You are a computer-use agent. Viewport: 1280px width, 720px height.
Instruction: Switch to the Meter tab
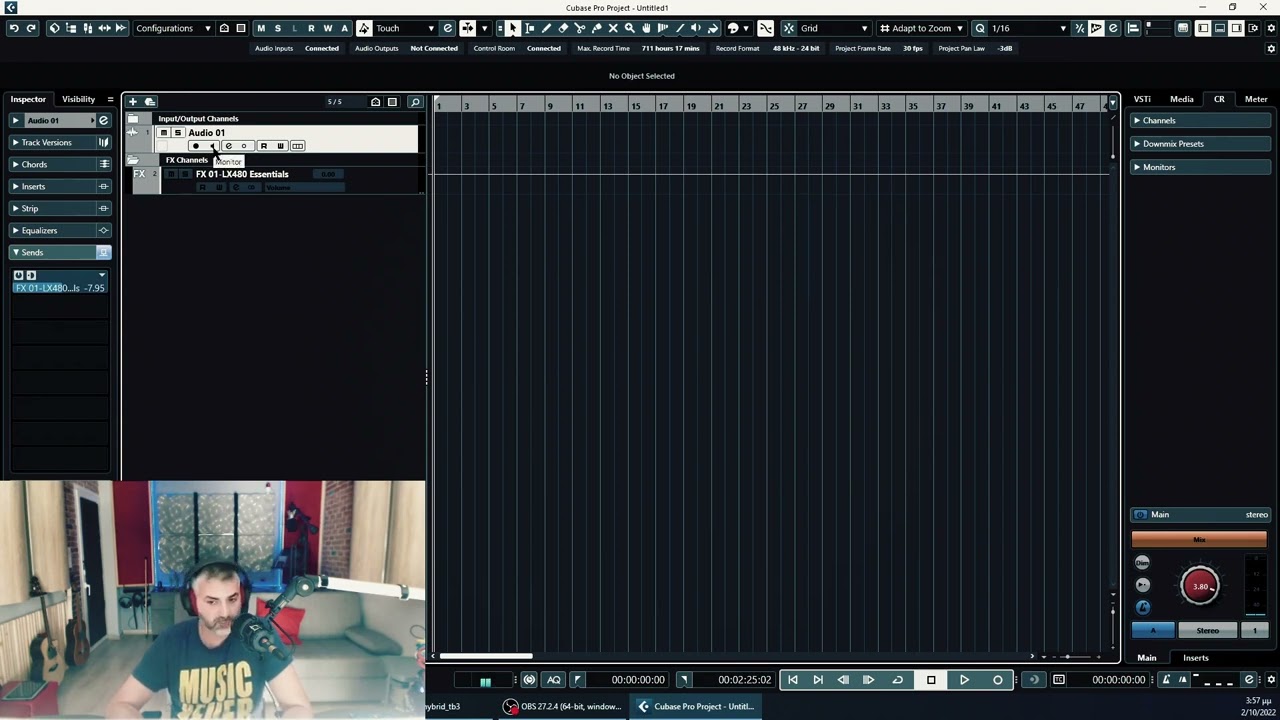click(x=1256, y=99)
